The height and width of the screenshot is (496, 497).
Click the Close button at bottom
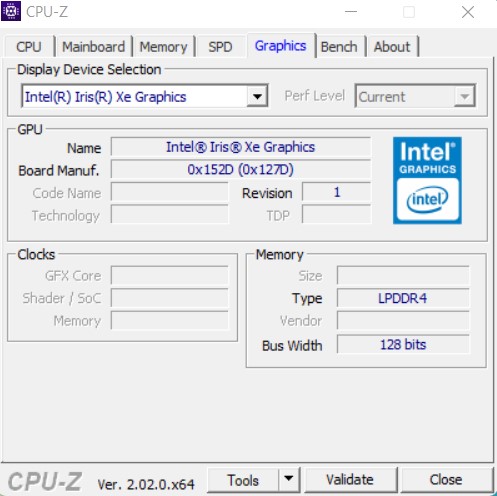point(446,480)
